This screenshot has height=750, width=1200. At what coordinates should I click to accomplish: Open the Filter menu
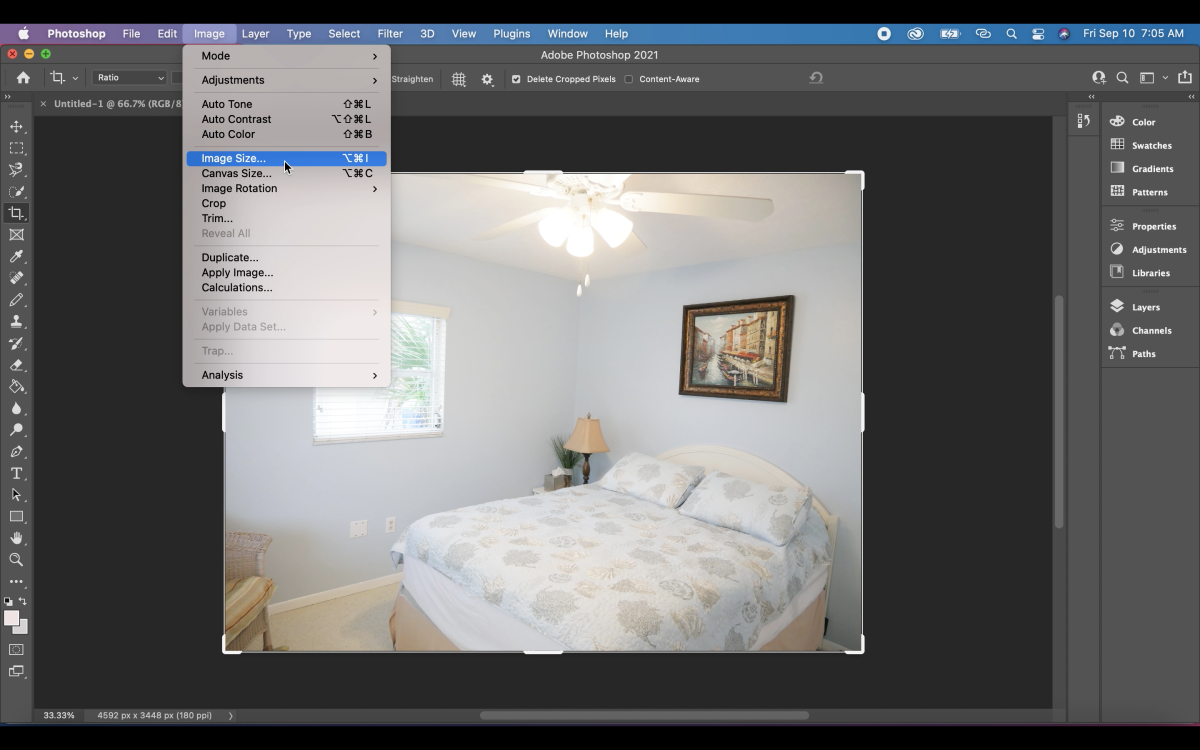coord(390,33)
